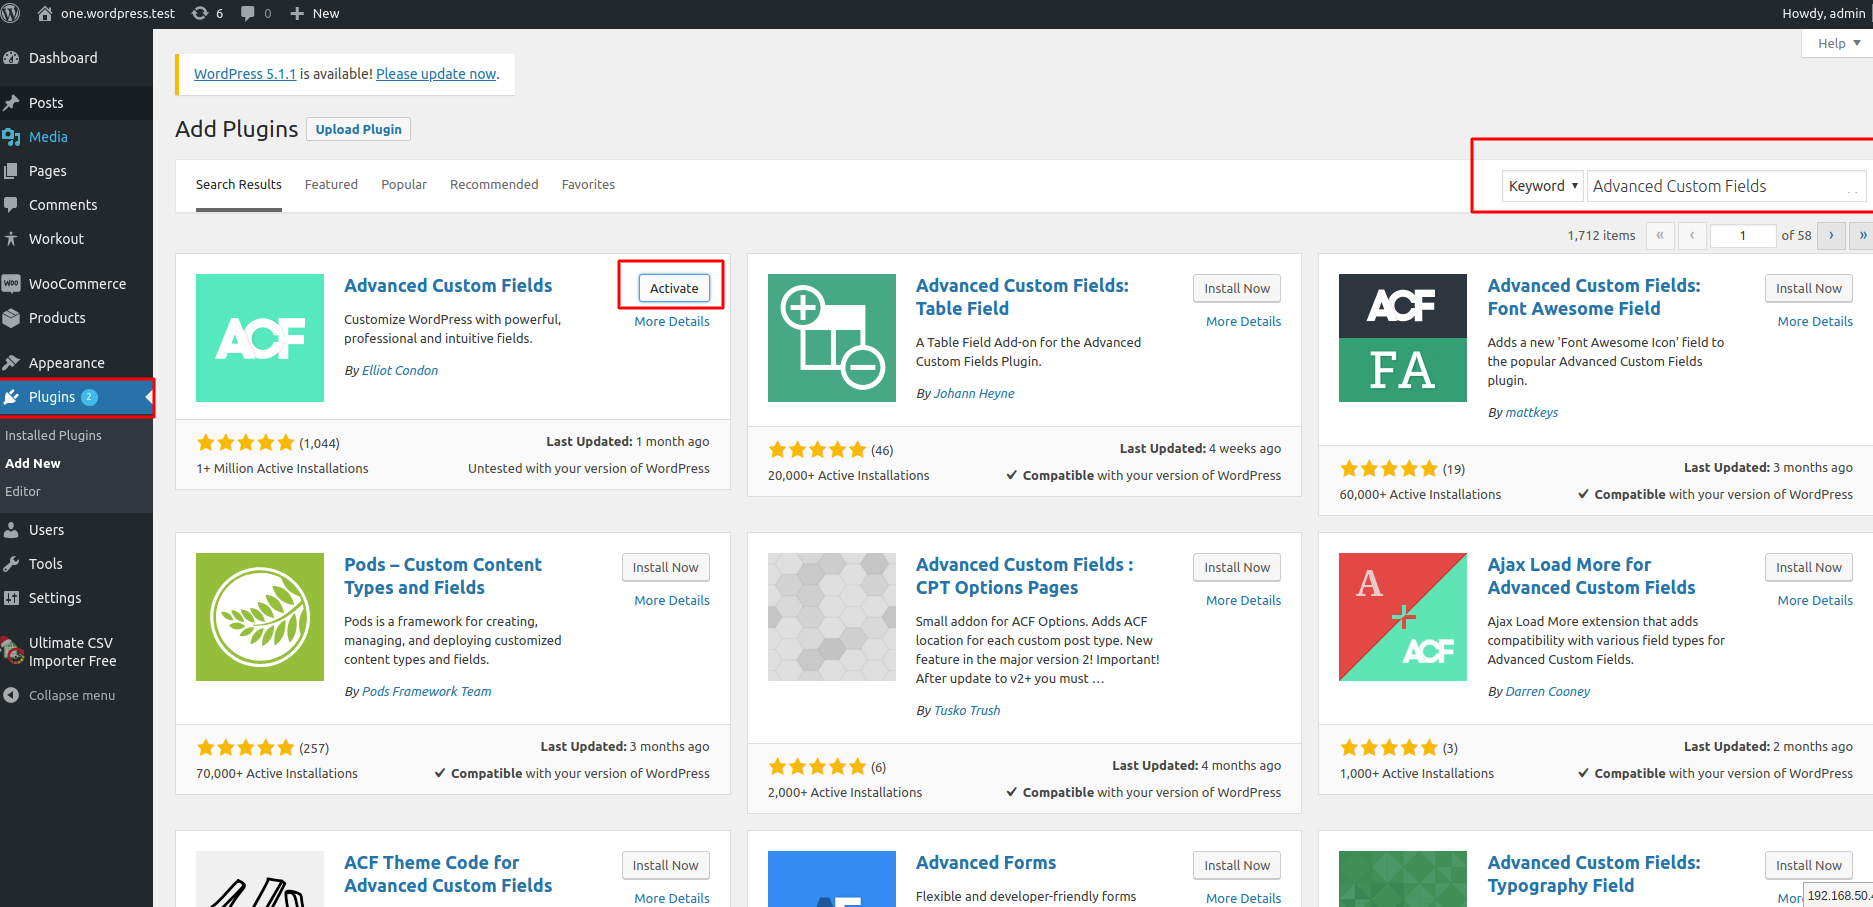Install the Font Awesome Field plugin
Viewport: 1873px width, 907px height.
coord(1808,288)
